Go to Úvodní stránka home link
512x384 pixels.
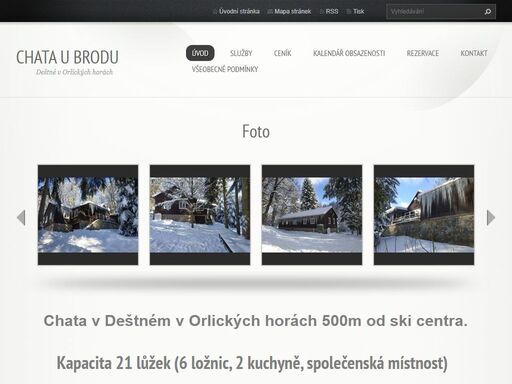coord(239,11)
